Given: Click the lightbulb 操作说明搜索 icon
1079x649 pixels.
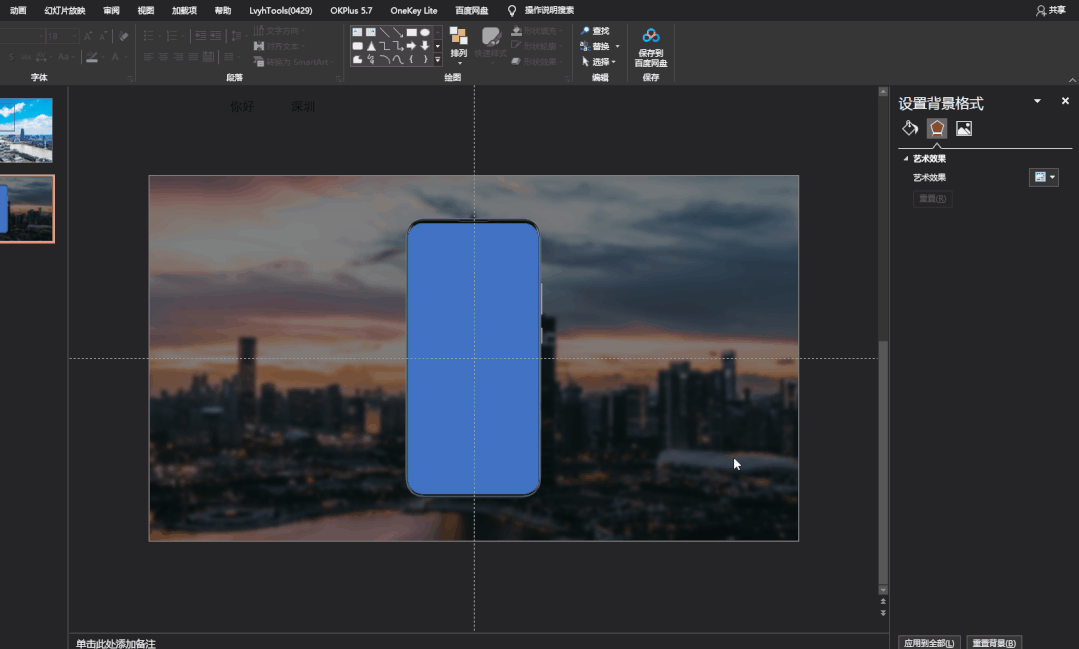Looking at the screenshot, I should 513,10.
